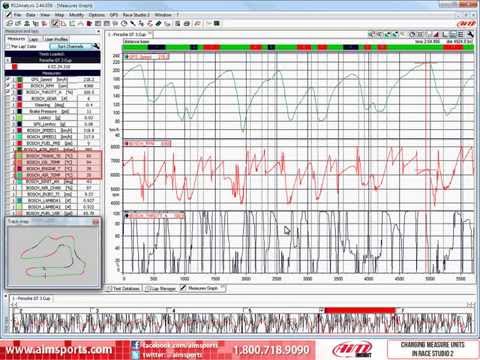Viewport: 480px width, 360px height.
Task: Click the printer icon in main toolbar
Action: (x=187, y=24)
